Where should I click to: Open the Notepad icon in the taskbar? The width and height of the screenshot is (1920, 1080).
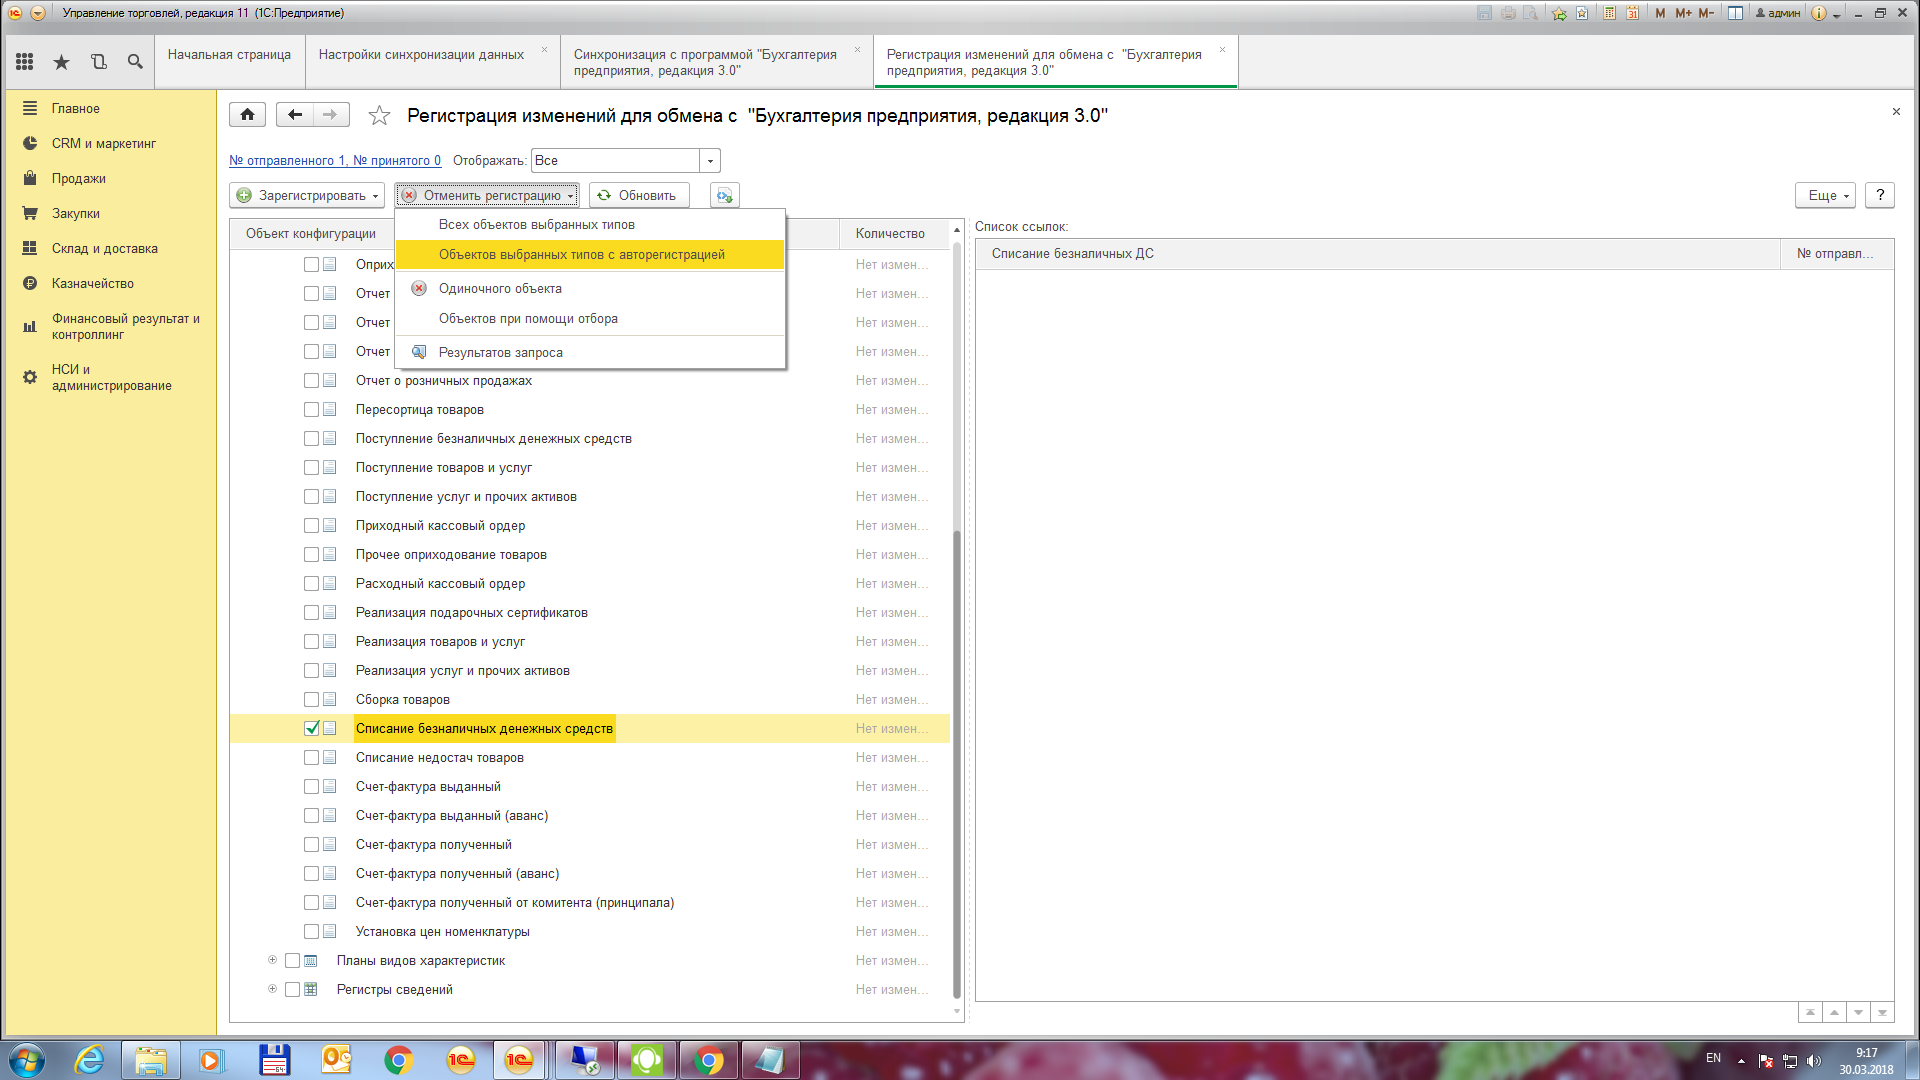point(769,1060)
